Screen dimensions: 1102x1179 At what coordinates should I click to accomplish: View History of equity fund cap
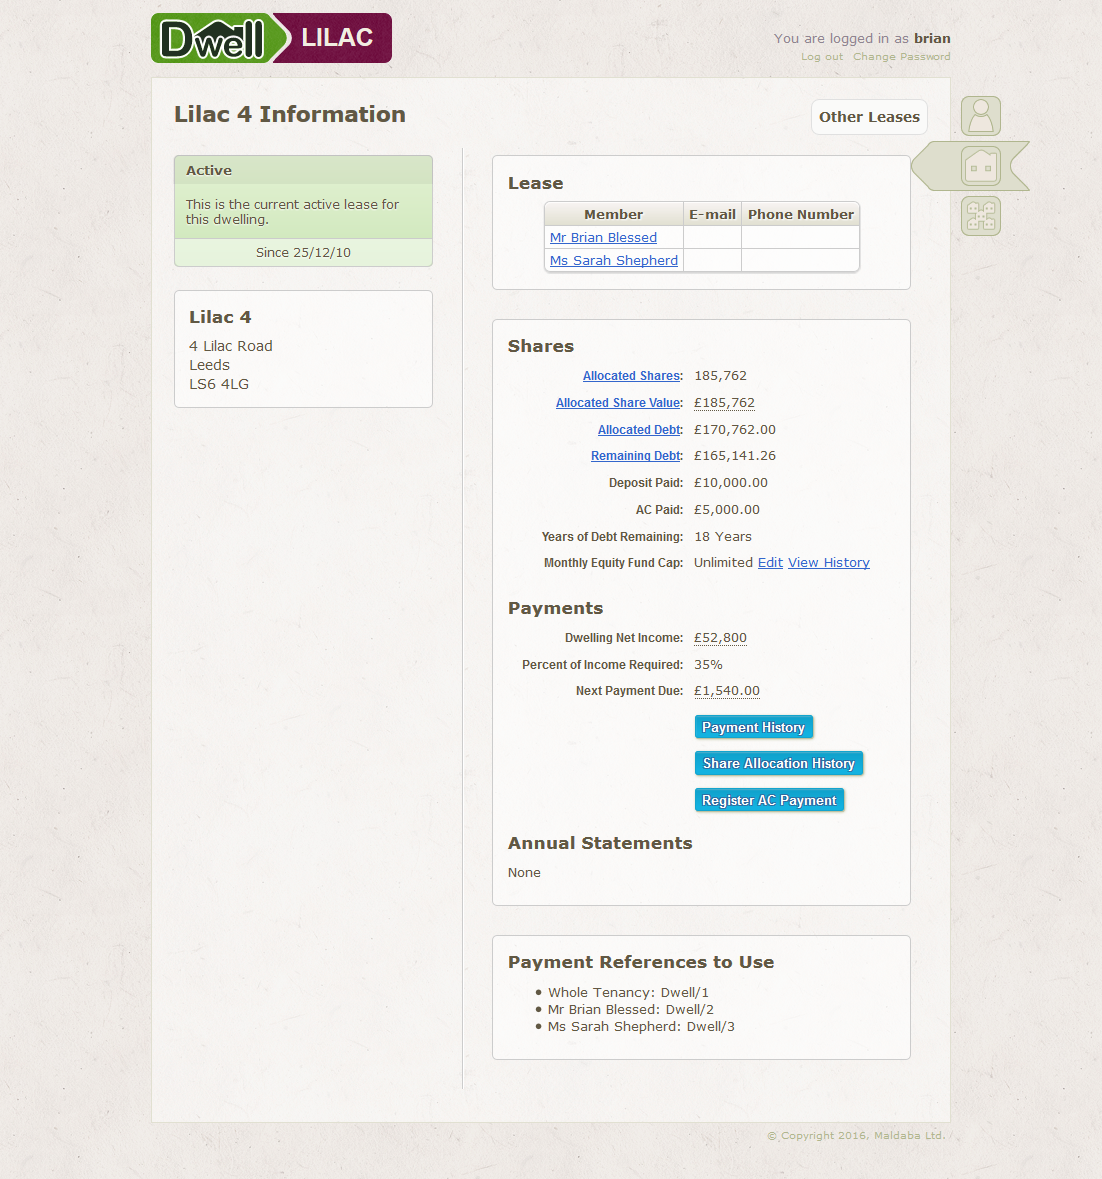point(828,563)
